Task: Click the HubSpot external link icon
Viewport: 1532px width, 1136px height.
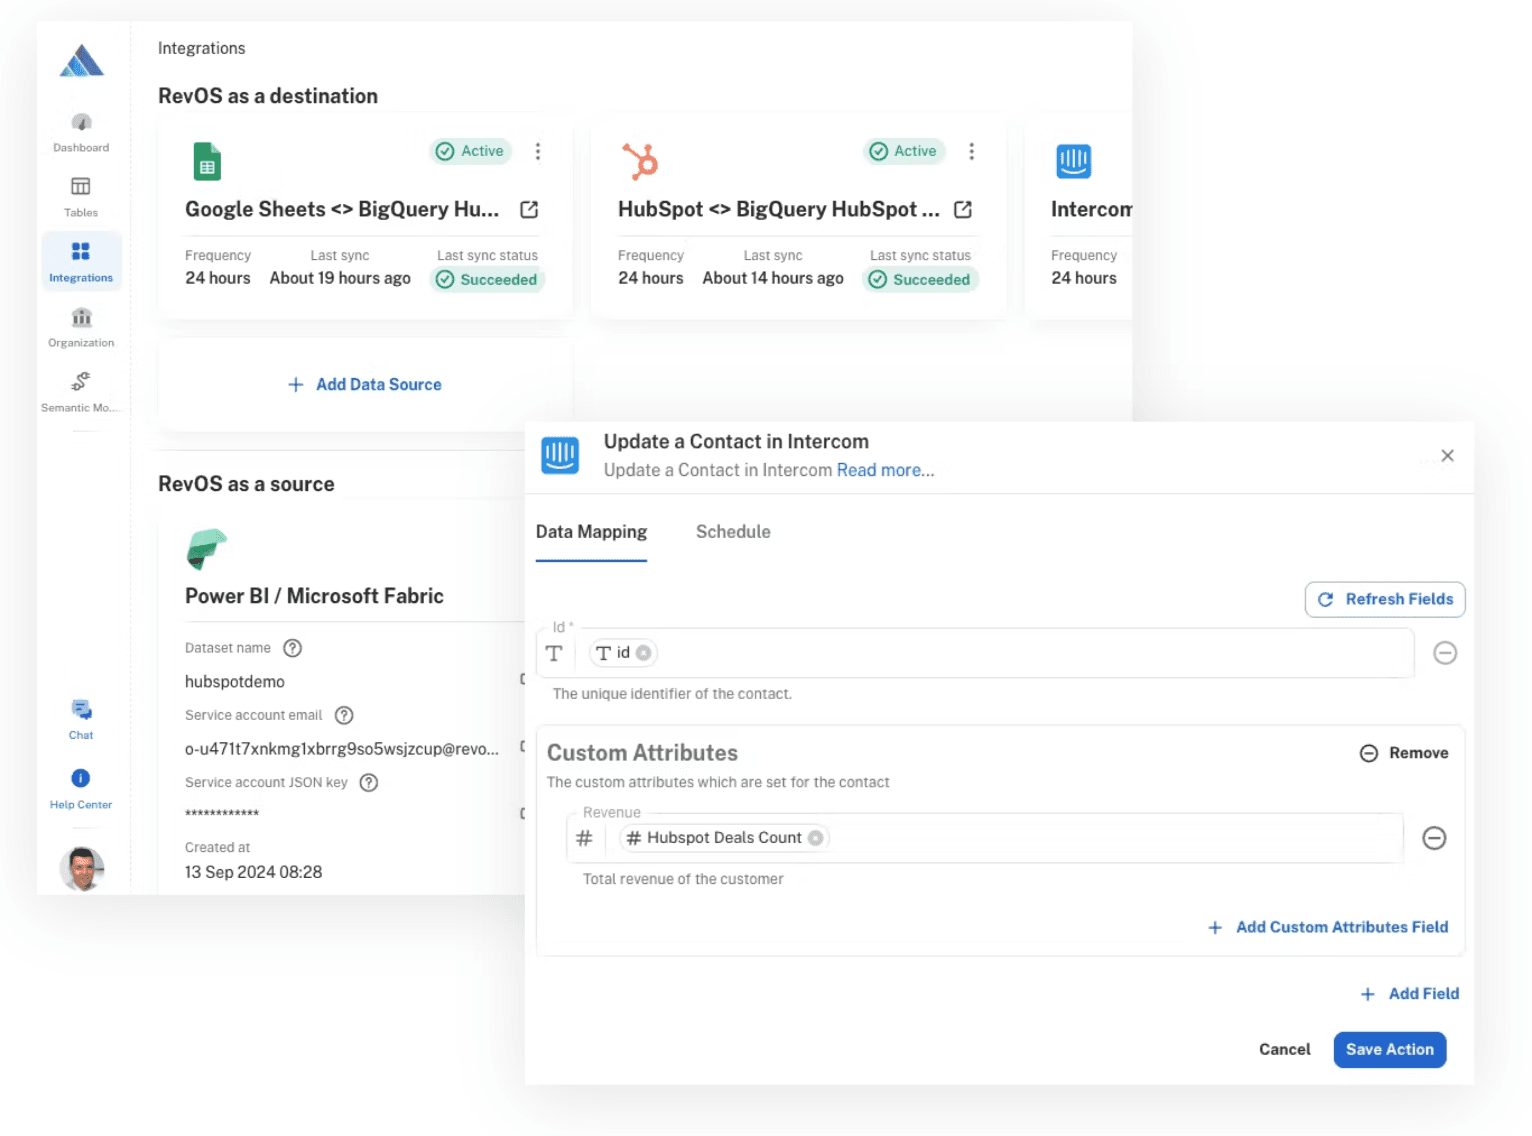Action: 962,209
